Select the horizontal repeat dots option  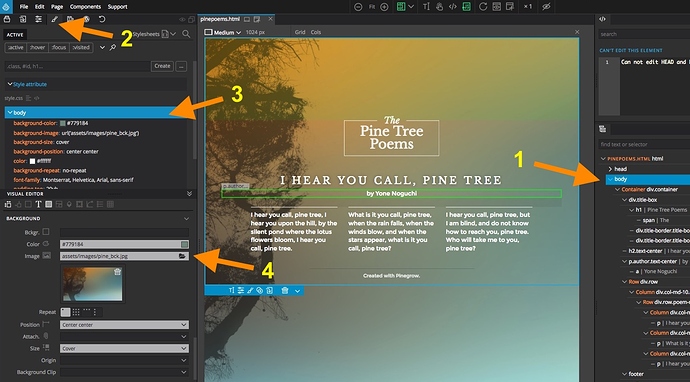click(x=87, y=311)
